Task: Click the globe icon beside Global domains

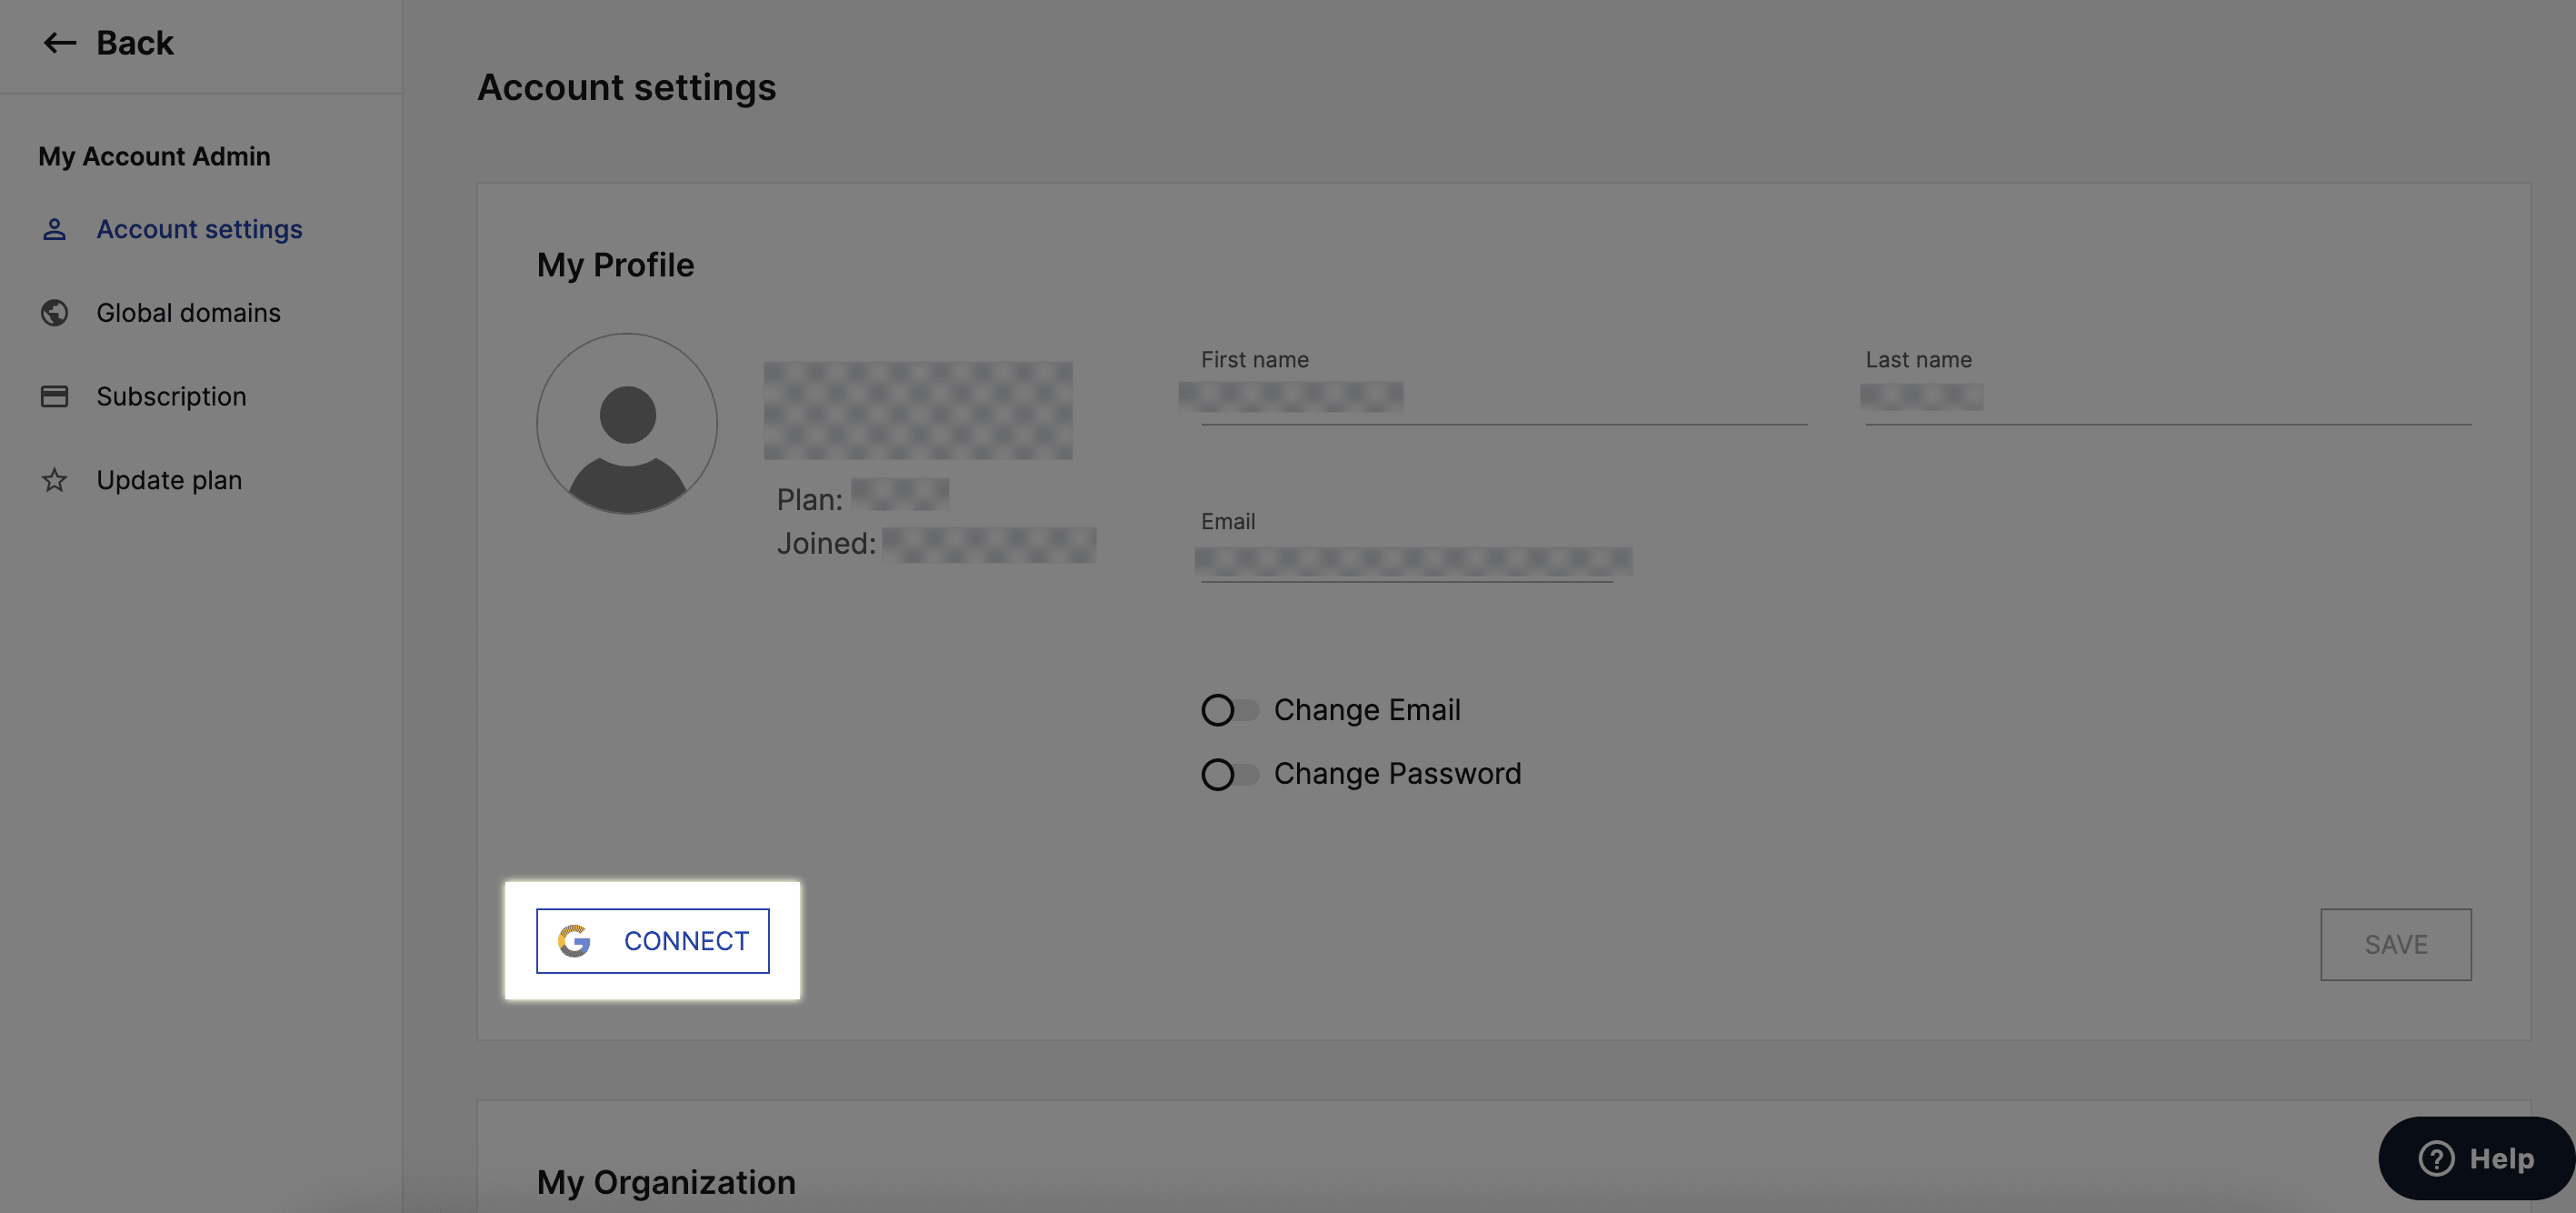Action: pos(54,313)
